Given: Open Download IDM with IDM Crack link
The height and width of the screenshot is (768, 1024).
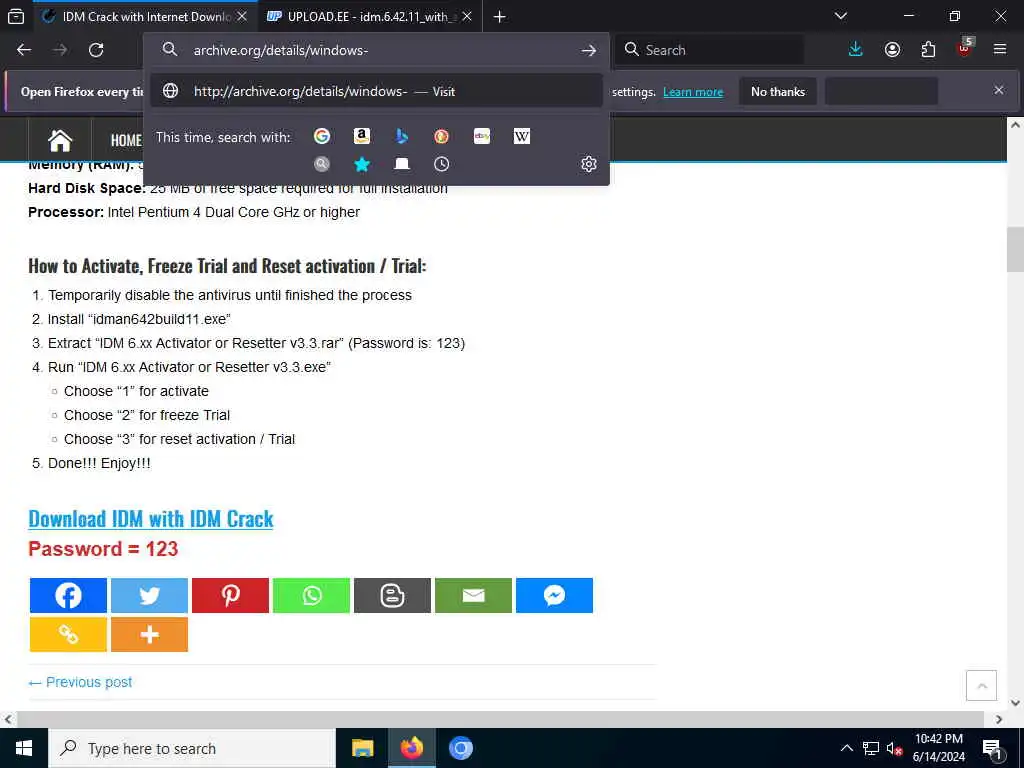Looking at the screenshot, I should (151, 519).
